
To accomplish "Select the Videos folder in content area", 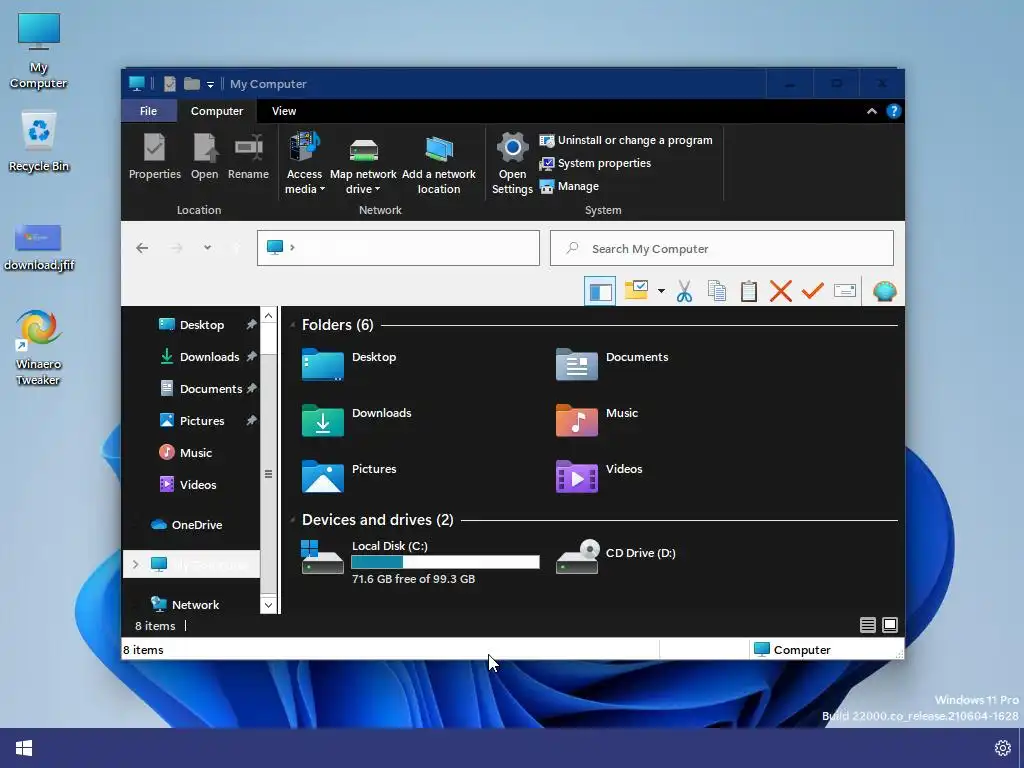I will tap(600, 477).
